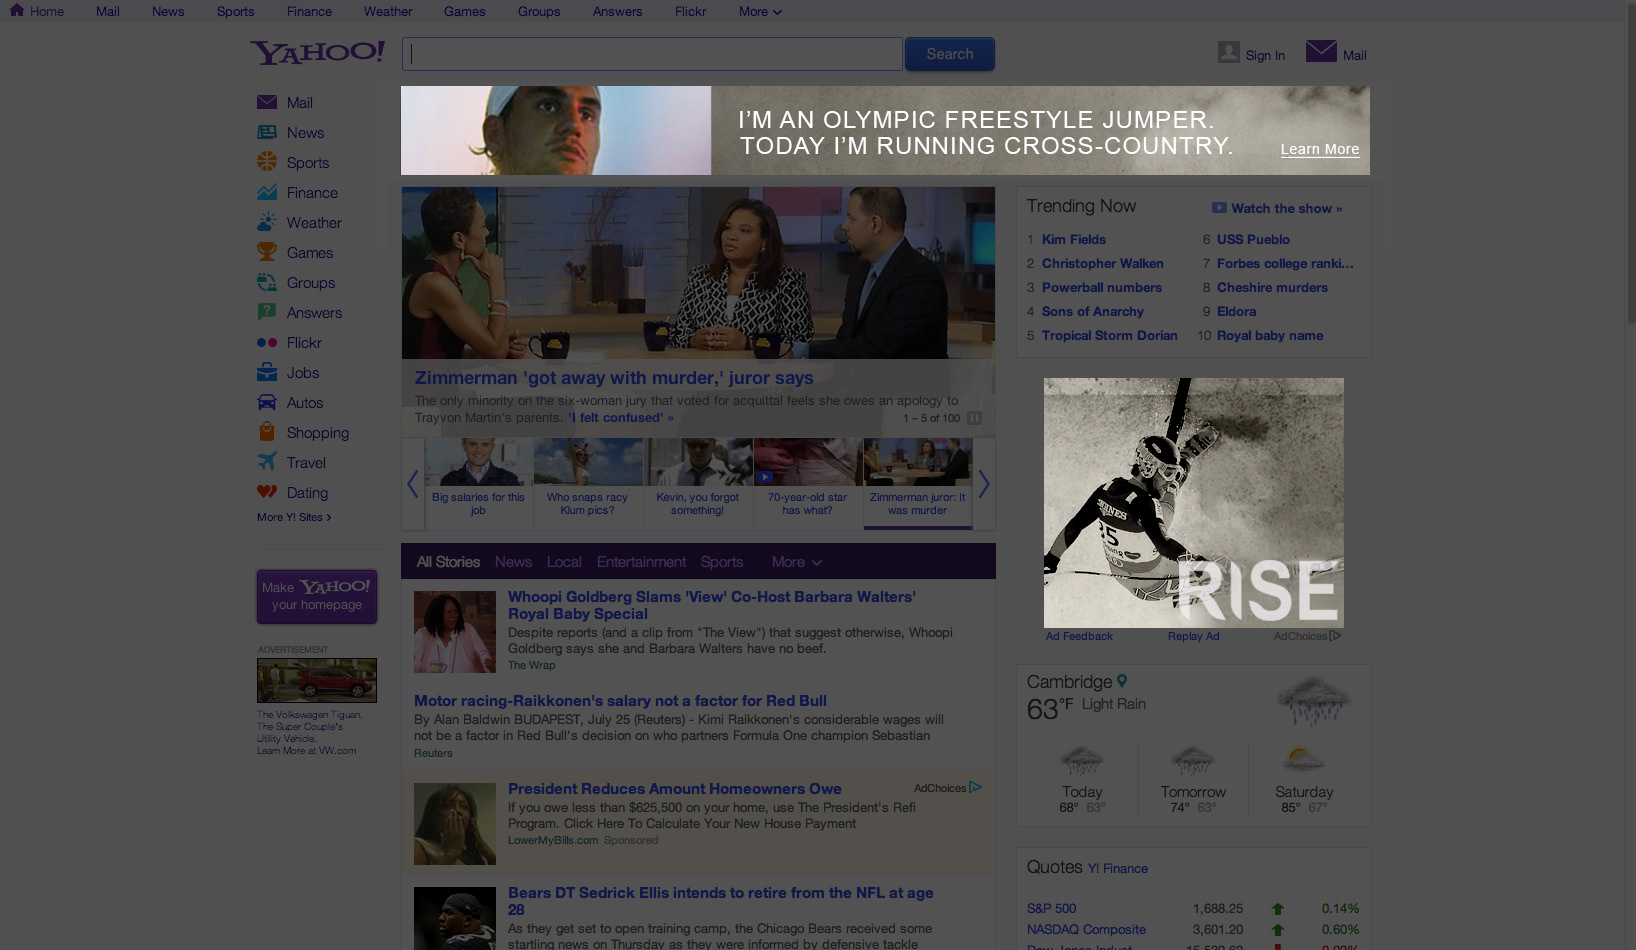The height and width of the screenshot is (950, 1636).
Task: Pause the featured story slideshow
Action: coord(974,418)
